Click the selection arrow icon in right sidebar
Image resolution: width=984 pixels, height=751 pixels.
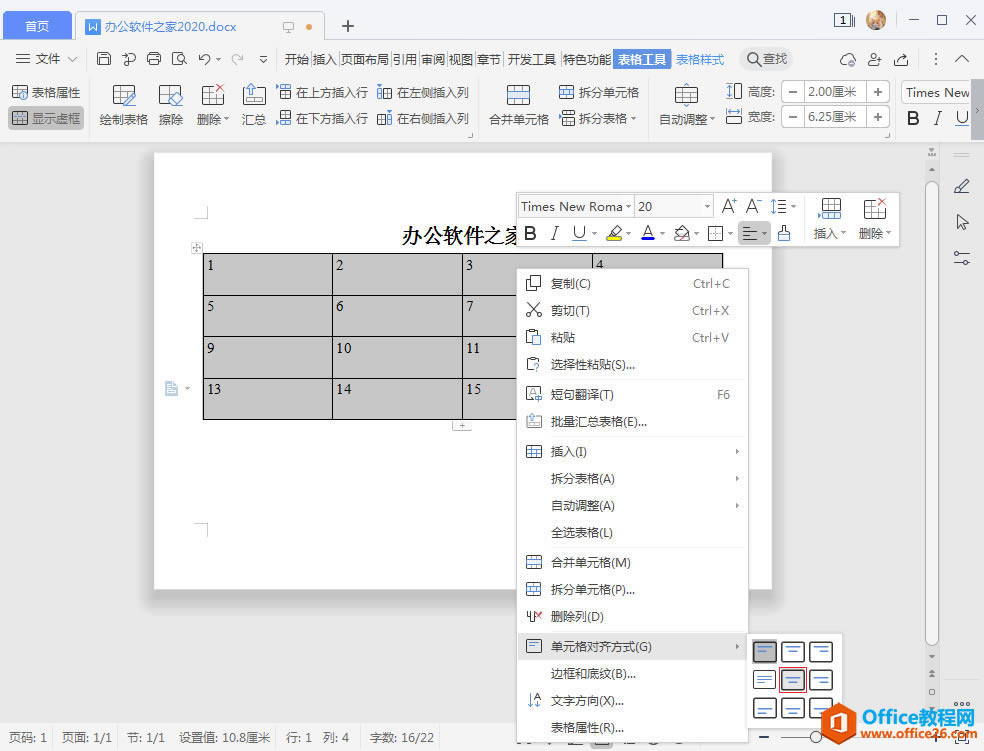962,222
